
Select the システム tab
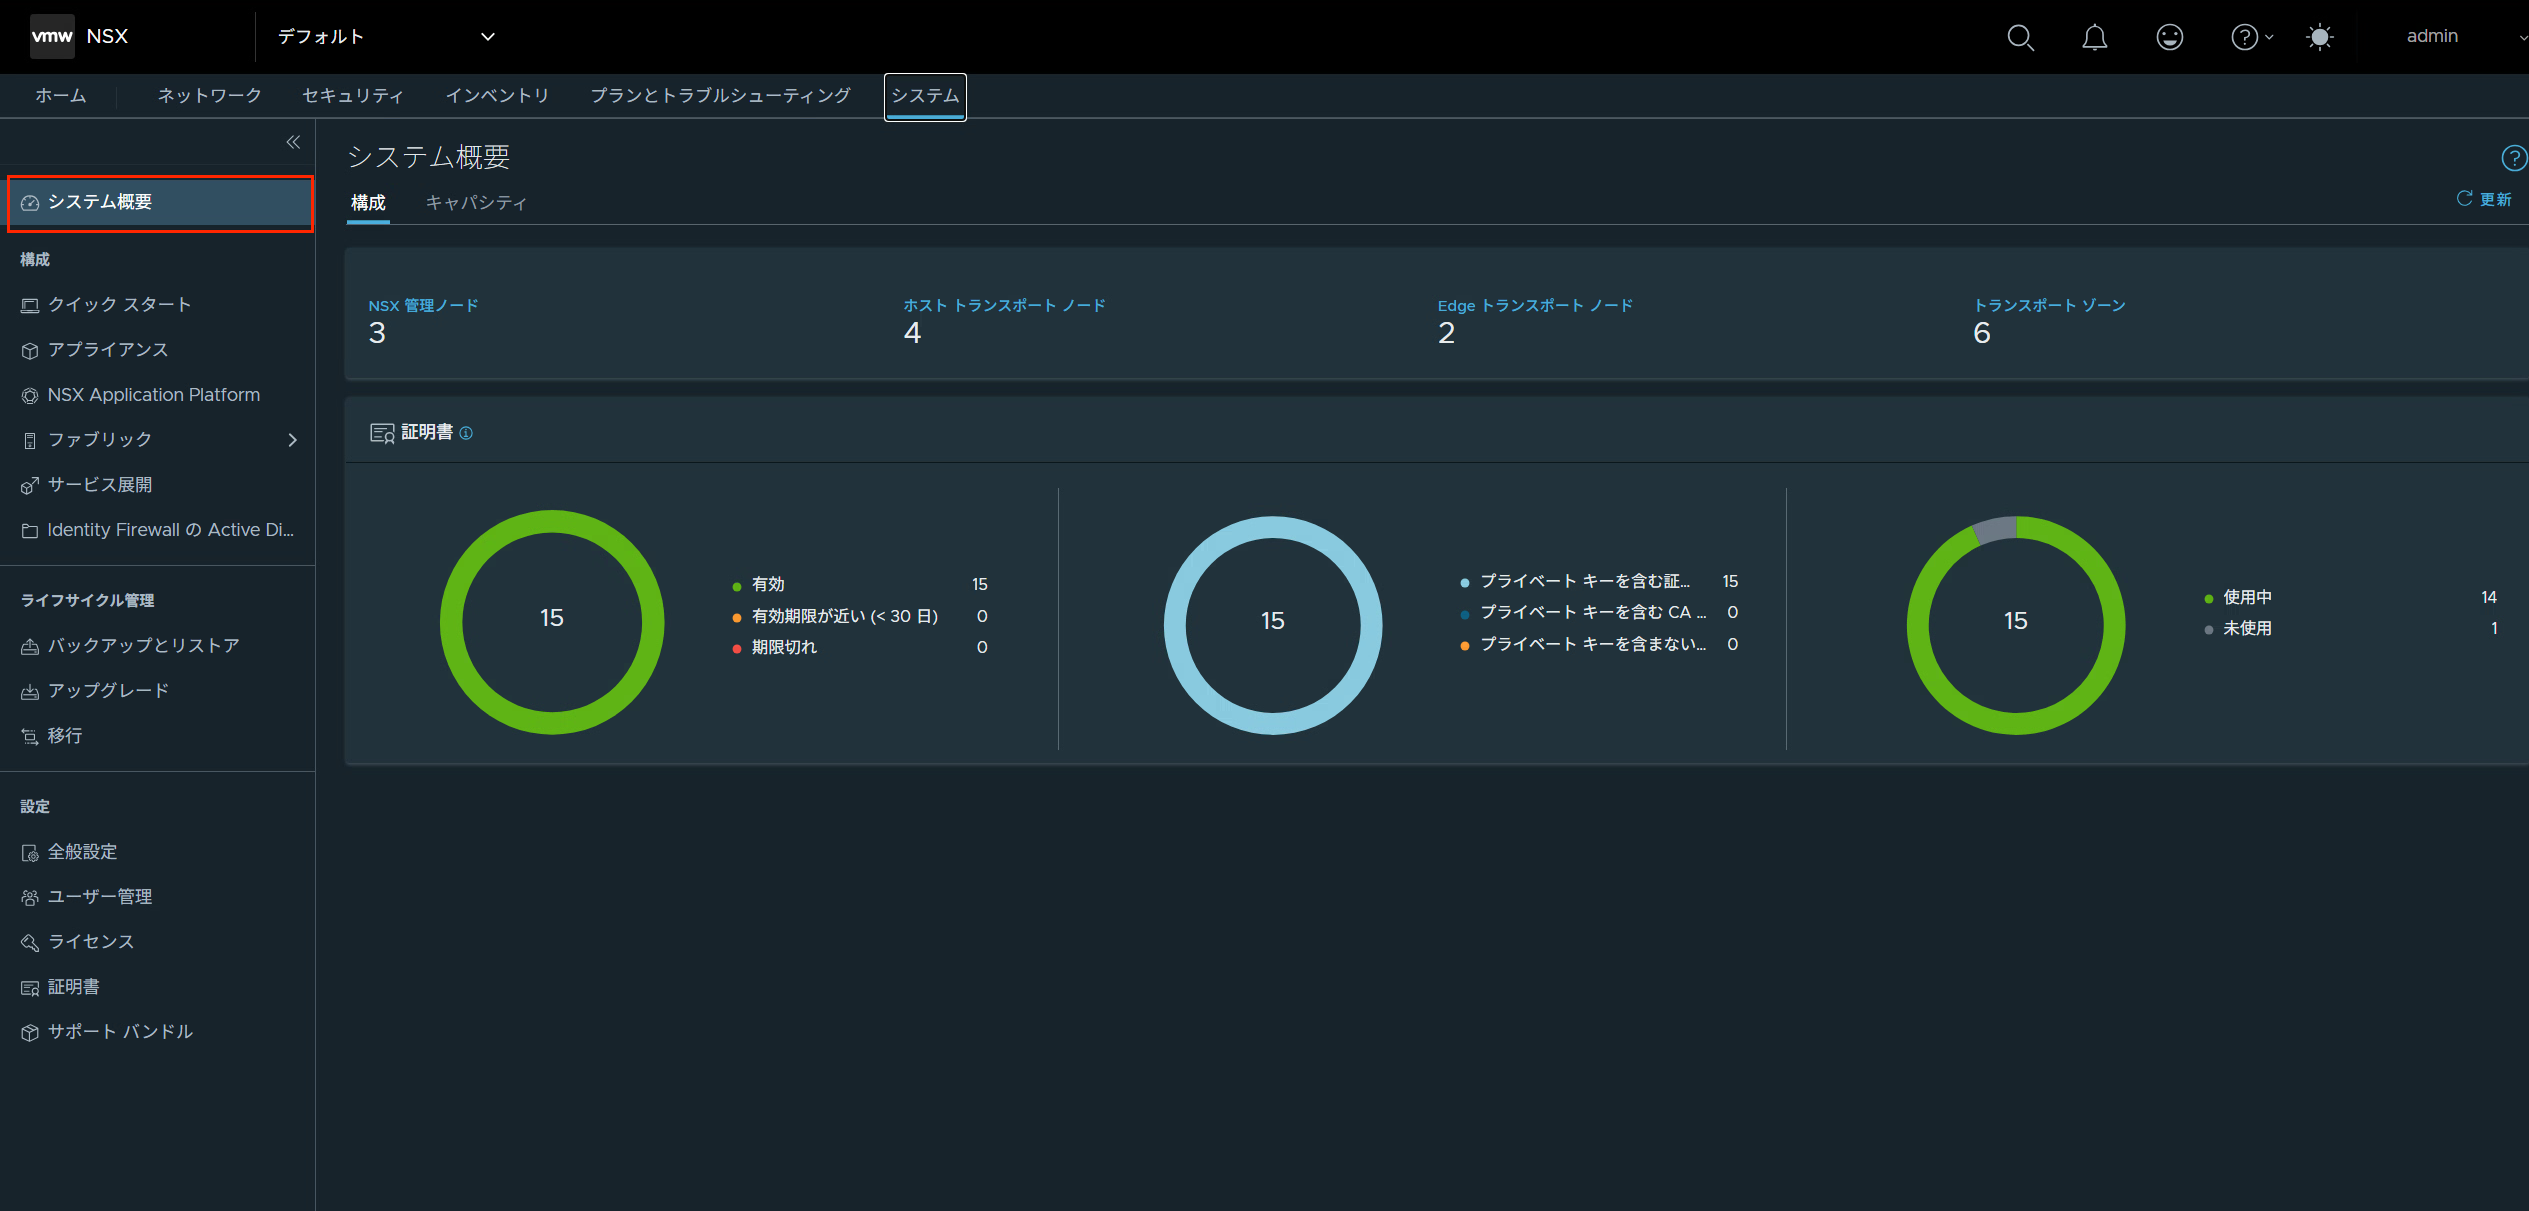tap(925, 96)
